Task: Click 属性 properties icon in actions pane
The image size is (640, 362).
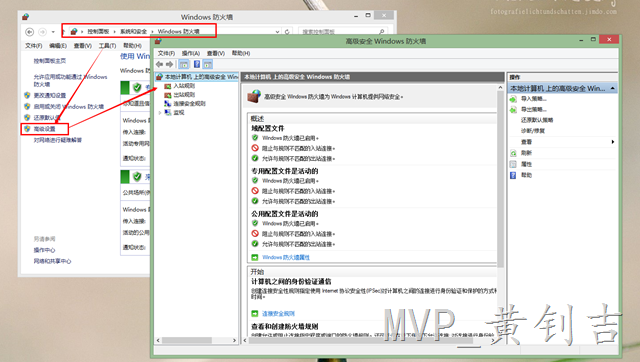Action: click(x=513, y=164)
